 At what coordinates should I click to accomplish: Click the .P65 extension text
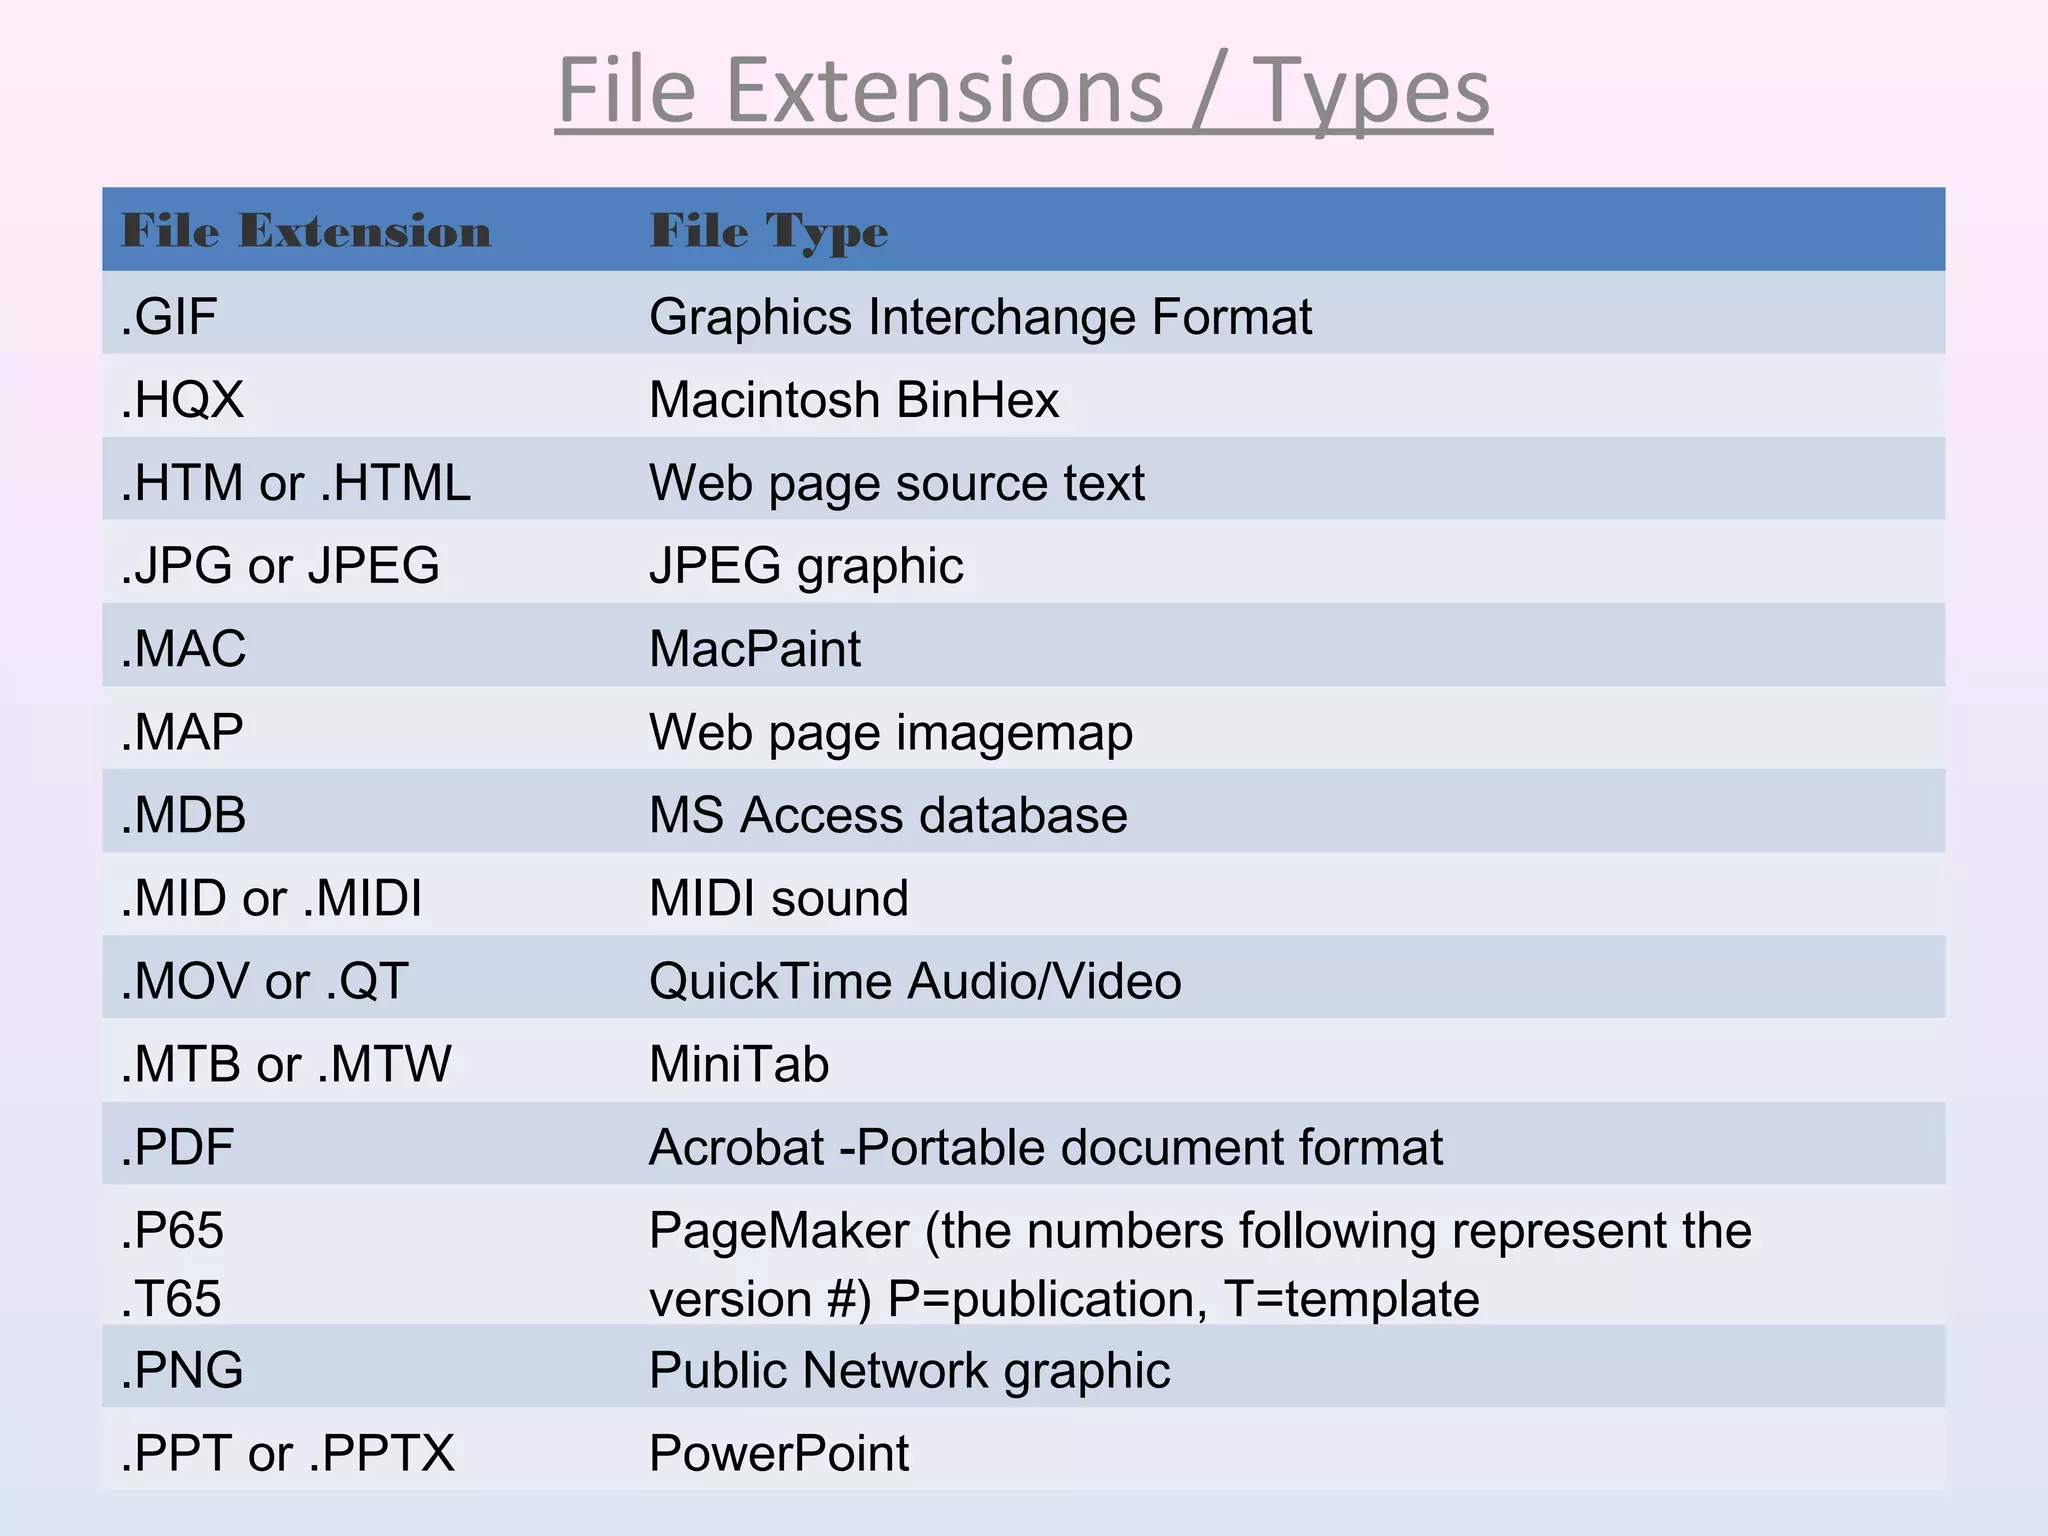[x=172, y=1230]
